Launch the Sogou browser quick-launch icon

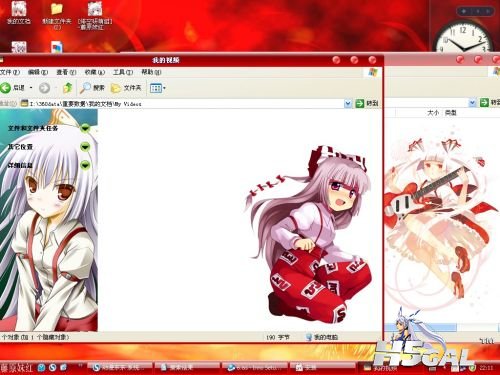tap(52, 367)
